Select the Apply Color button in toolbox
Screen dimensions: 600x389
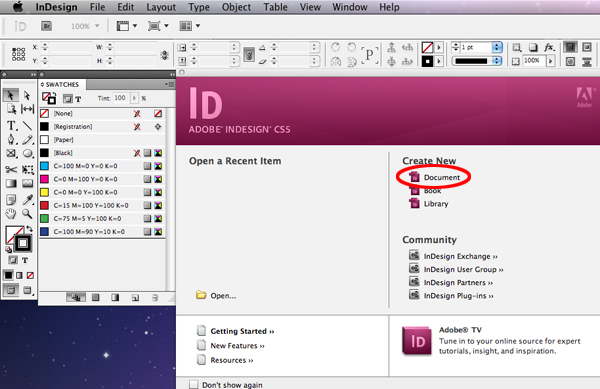[8, 275]
